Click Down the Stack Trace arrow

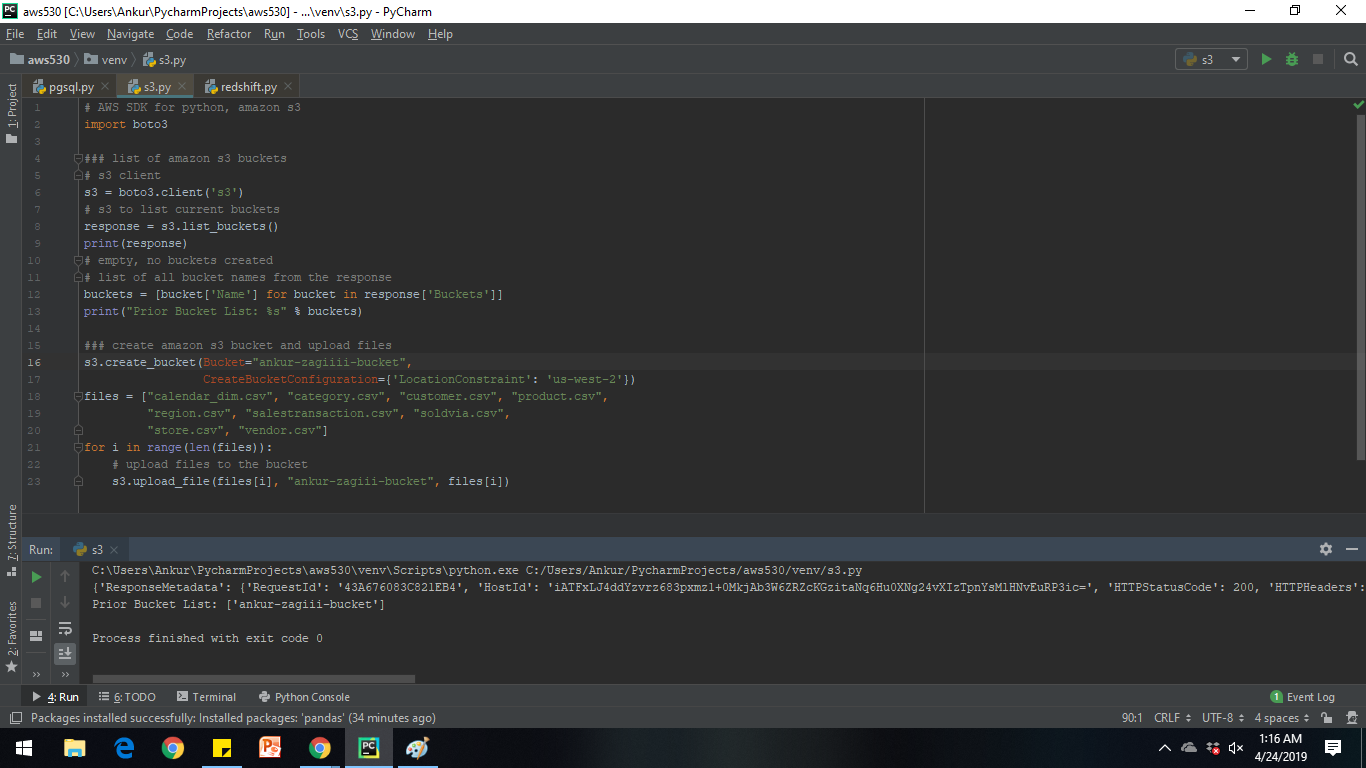(65, 603)
